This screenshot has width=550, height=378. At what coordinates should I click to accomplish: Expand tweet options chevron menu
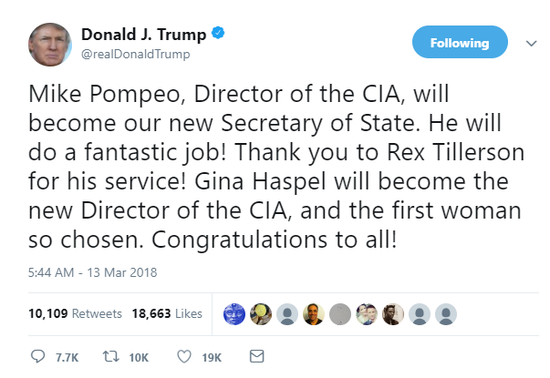[x=531, y=43]
